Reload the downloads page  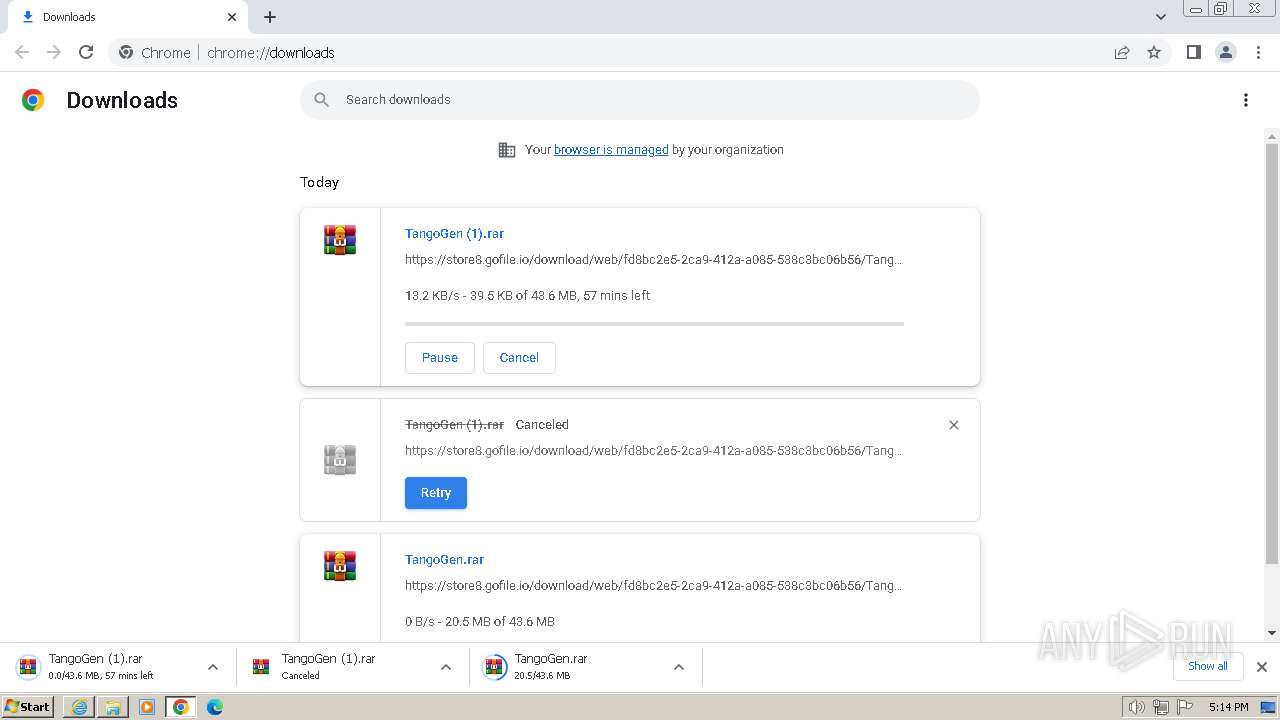pyautogui.click(x=86, y=52)
